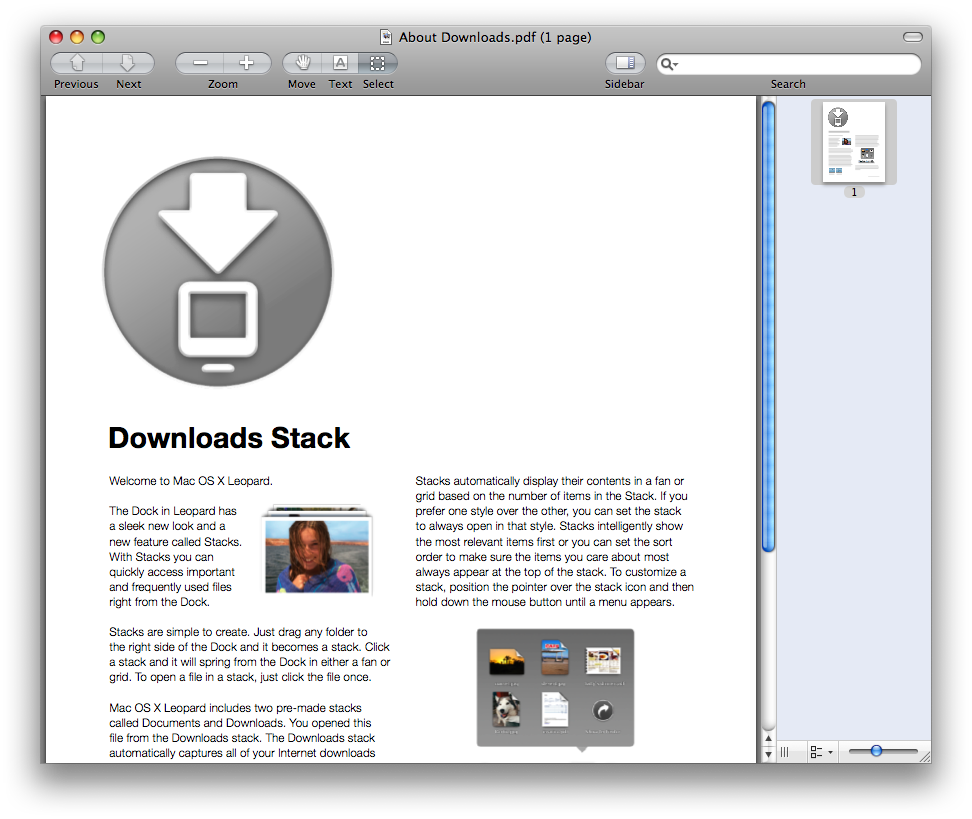Toggle toolbar visibility with the pill button
Image resolution: width=972 pixels, height=819 pixels.
pos(912,37)
